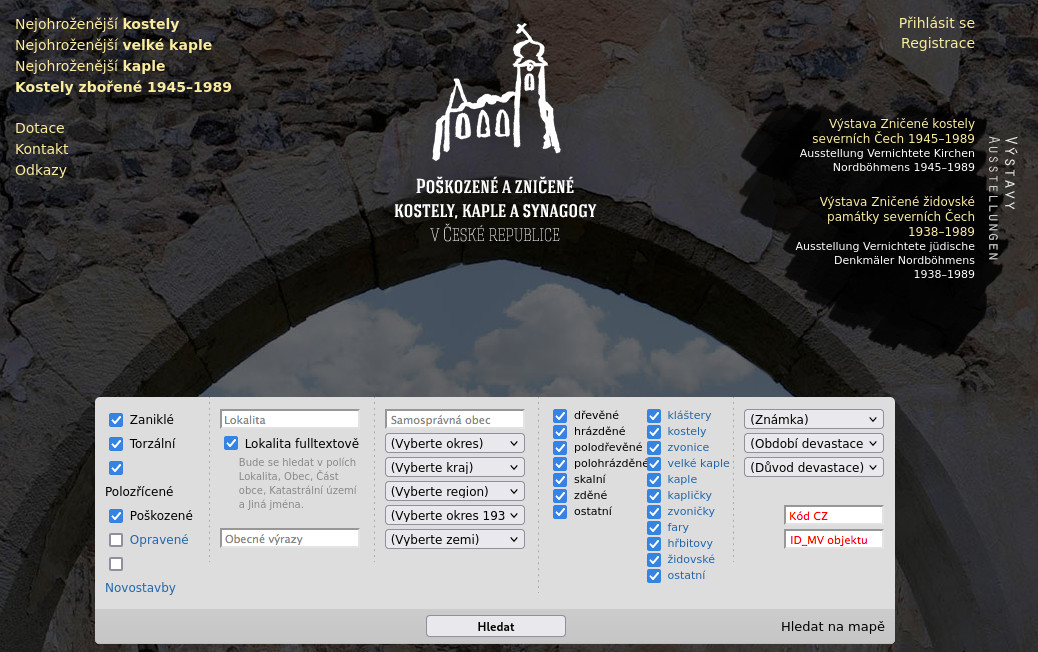This screenshot has width=1038, height=652.
Task: Uncheck the Zaniklé checkbox
Action: pos(116,420)
